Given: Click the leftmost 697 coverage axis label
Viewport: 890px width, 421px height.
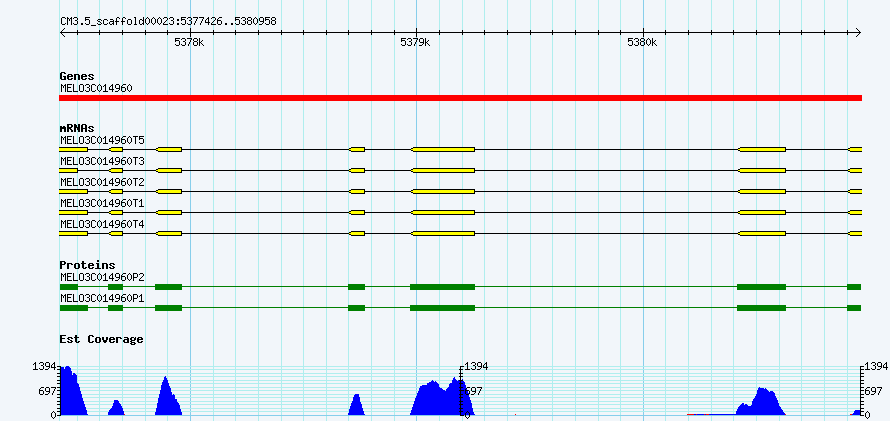Looking at the screenshot, I should pyautogui.click(x=46, y=391).
